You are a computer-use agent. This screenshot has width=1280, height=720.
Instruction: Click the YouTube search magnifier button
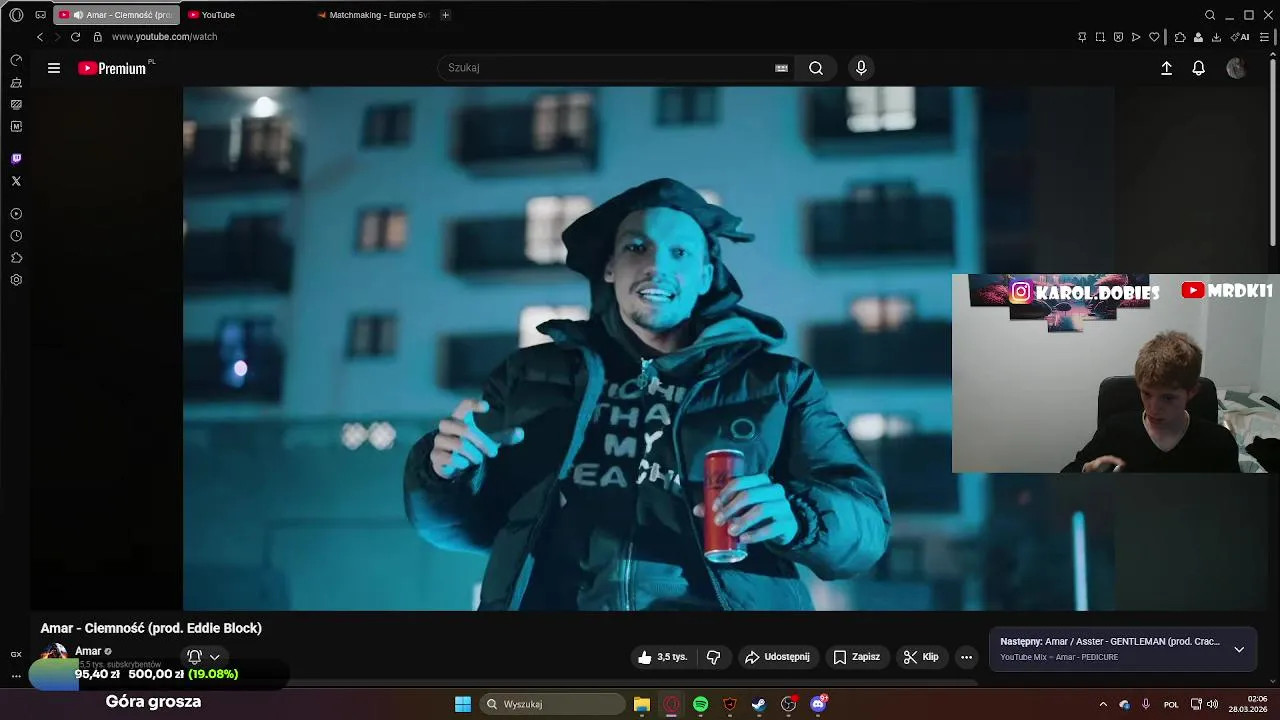816,68
